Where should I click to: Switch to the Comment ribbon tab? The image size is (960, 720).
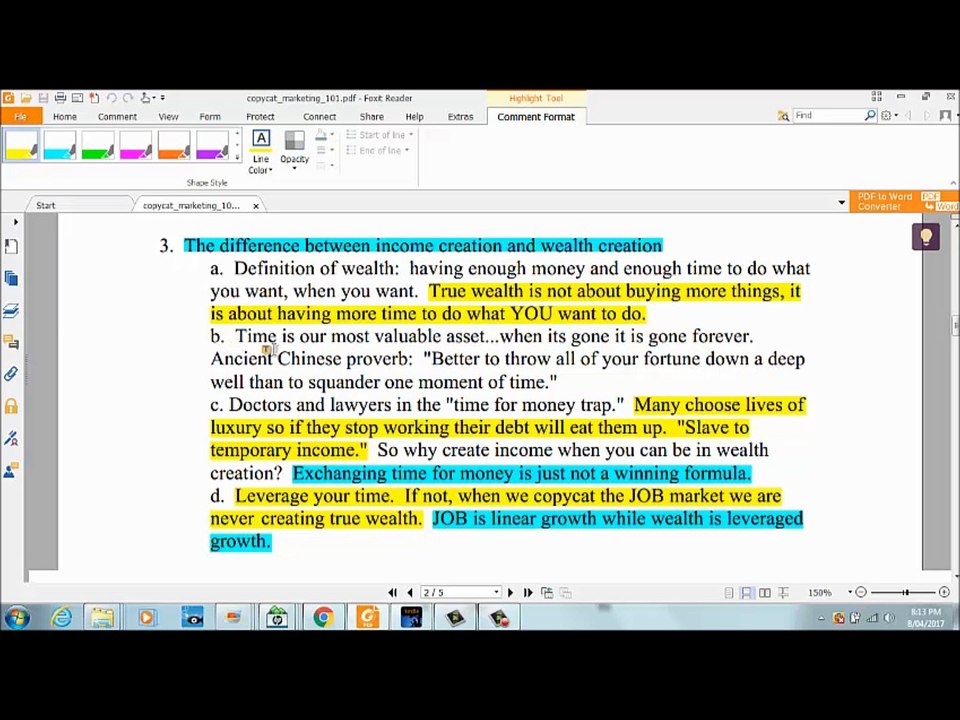[117, 116]
